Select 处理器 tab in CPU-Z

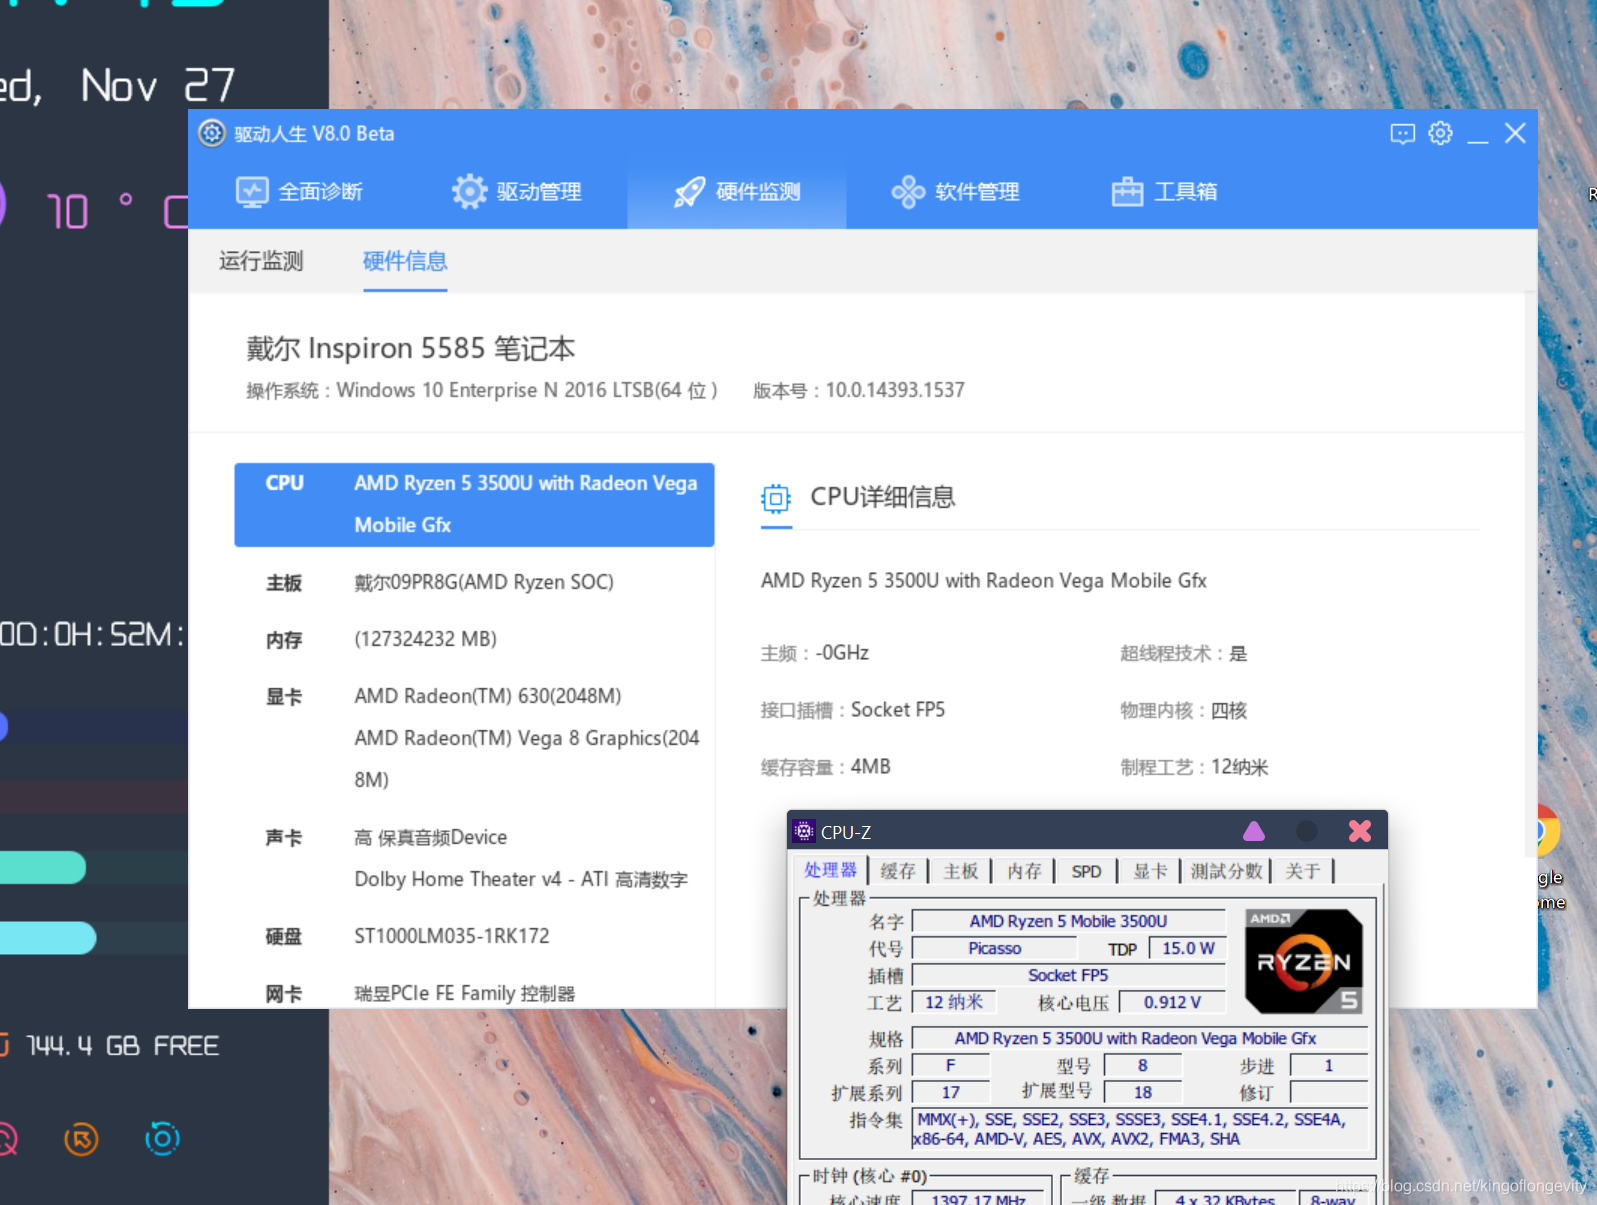click(x=830, y=870)
